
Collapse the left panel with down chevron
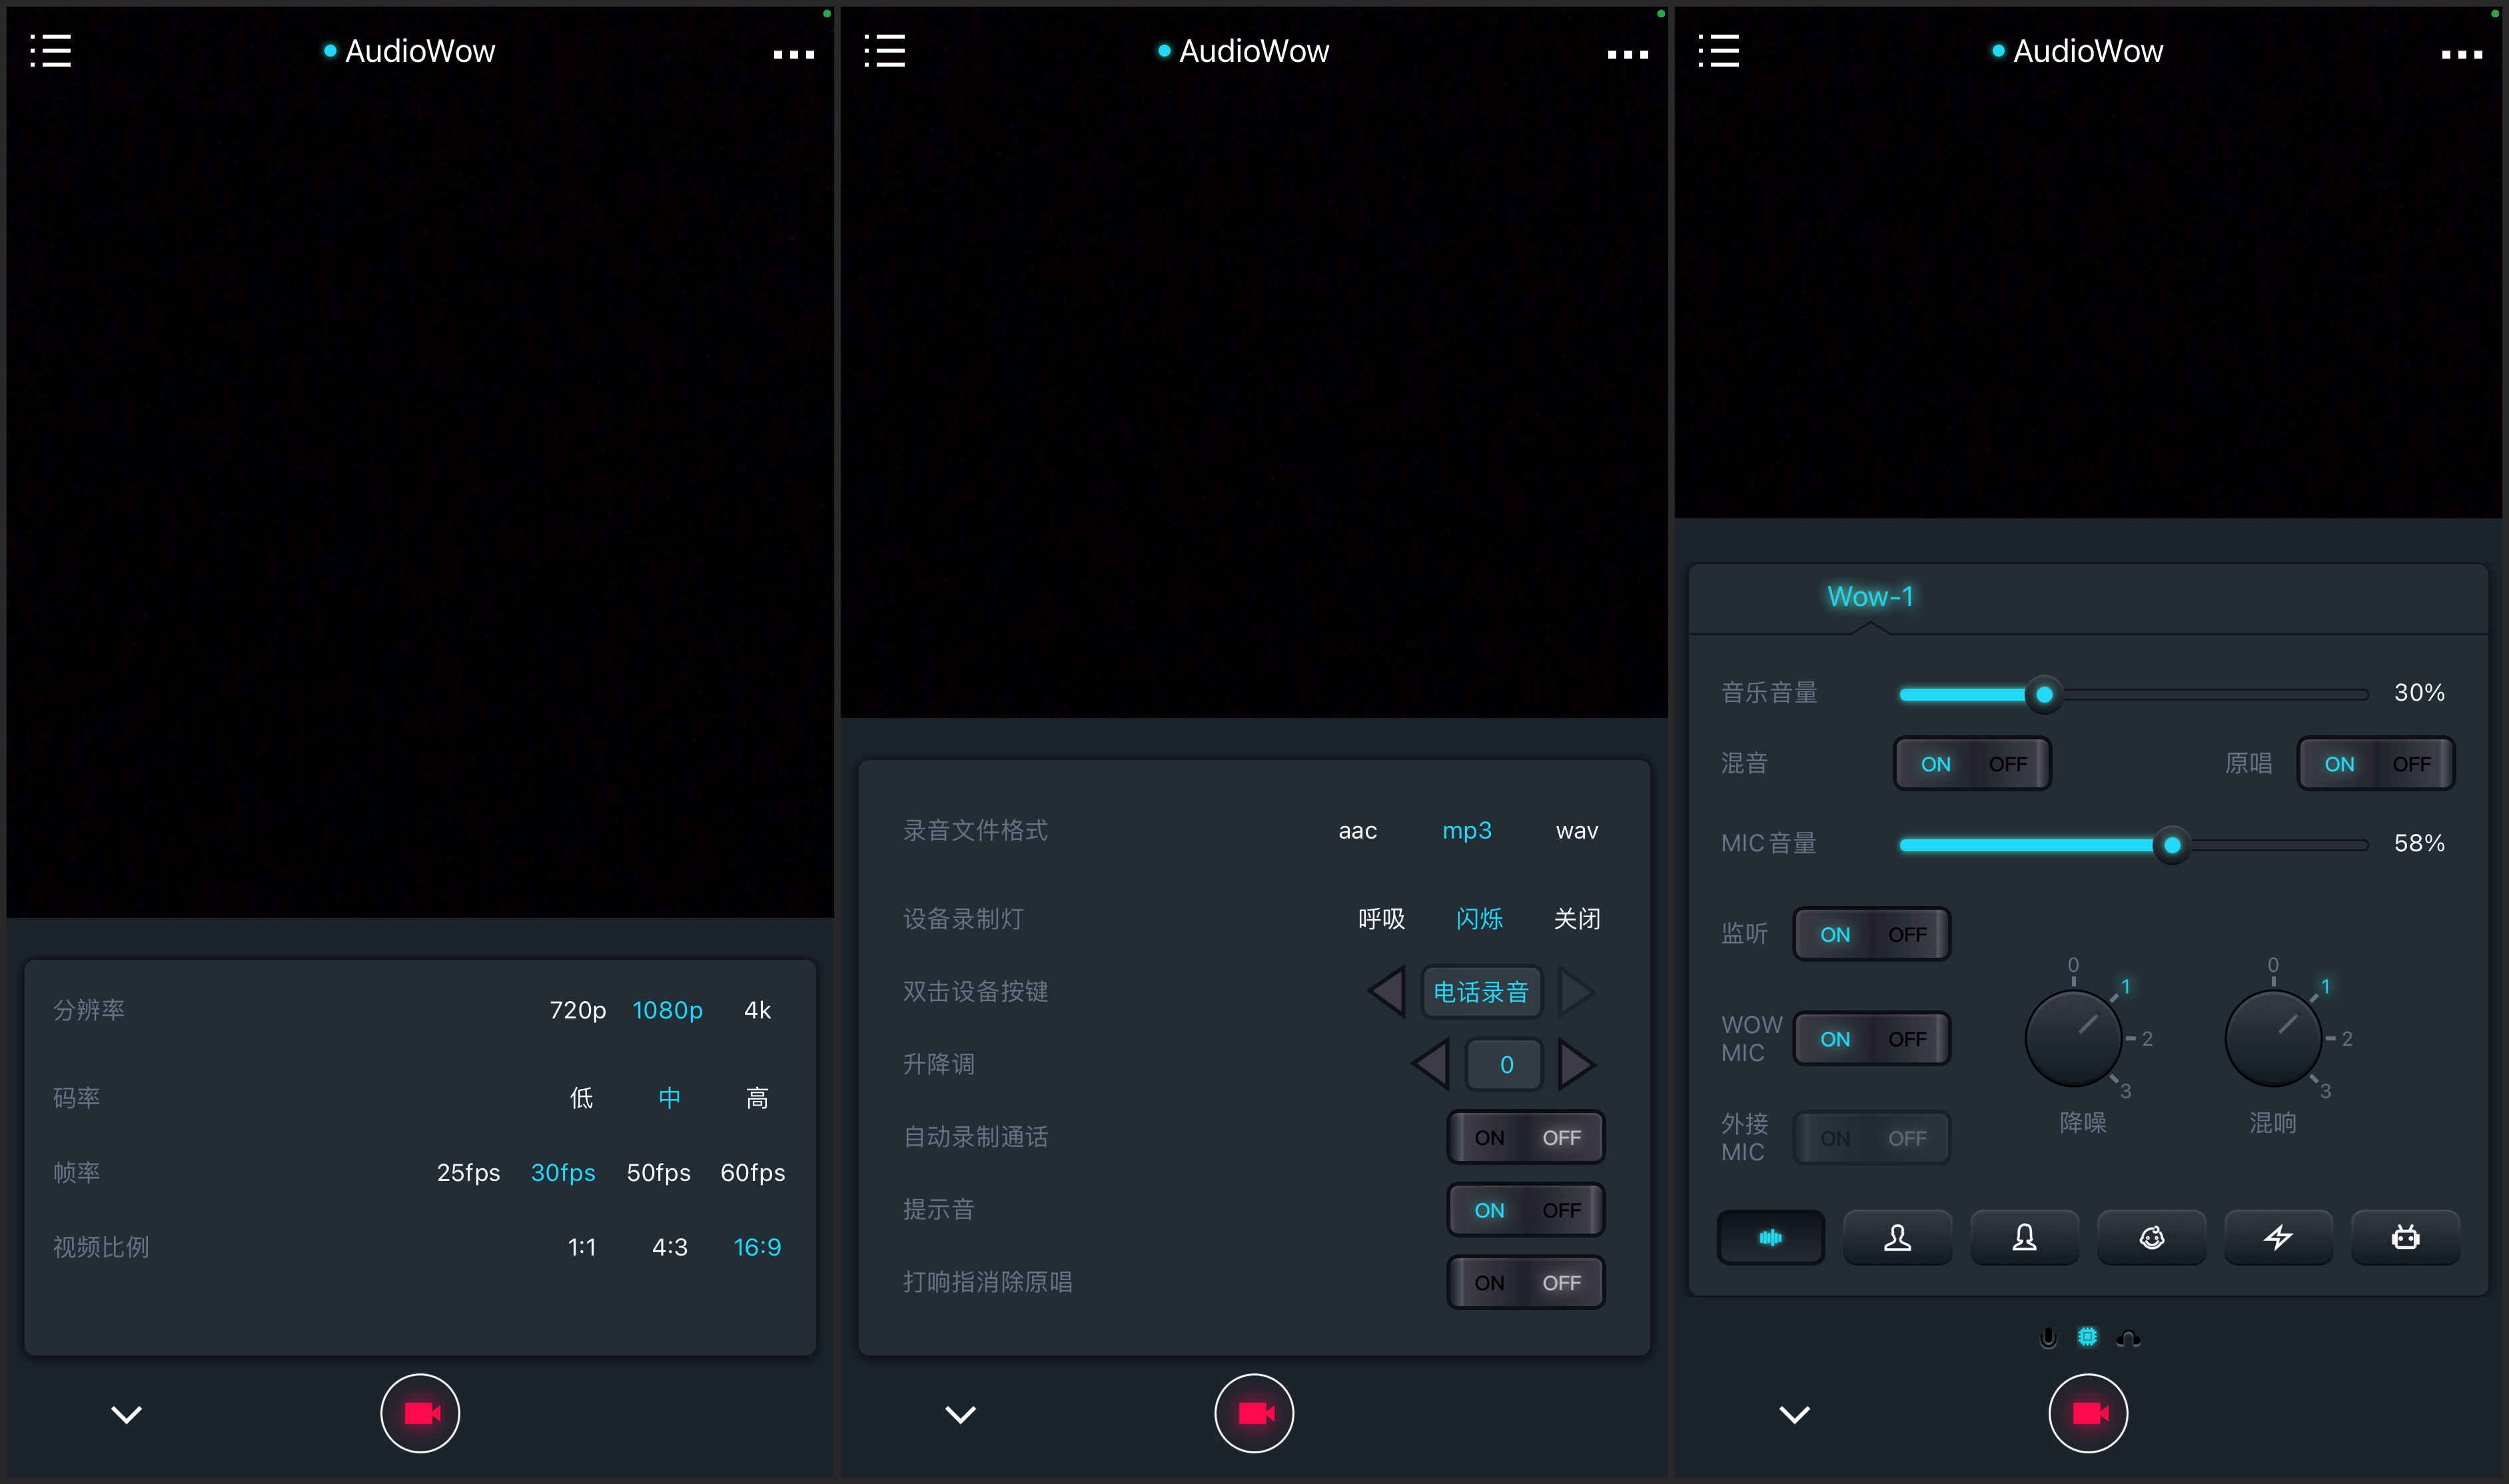tap(126, 1414)
